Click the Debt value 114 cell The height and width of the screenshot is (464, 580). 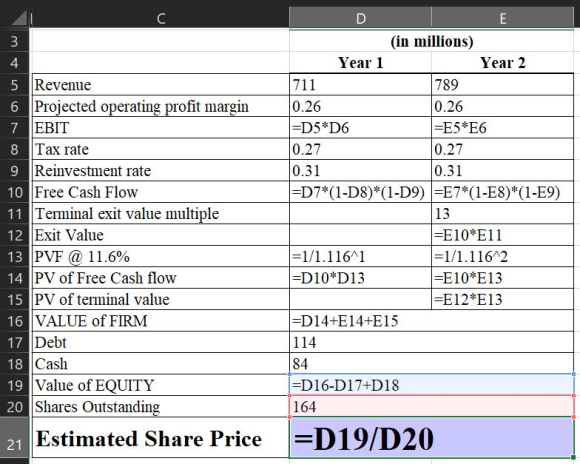432,342
